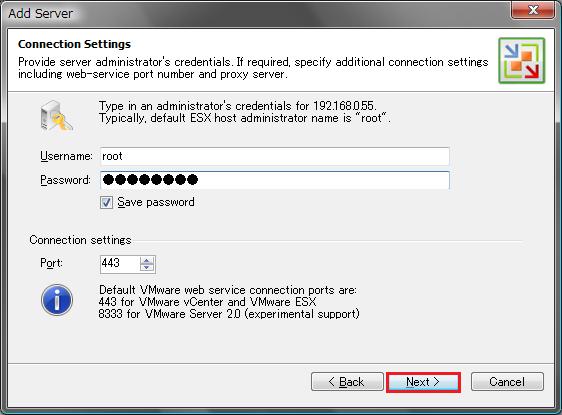Click the wizard logo icon in header
This screenshot has width=562, height=415.
[521, 61]
